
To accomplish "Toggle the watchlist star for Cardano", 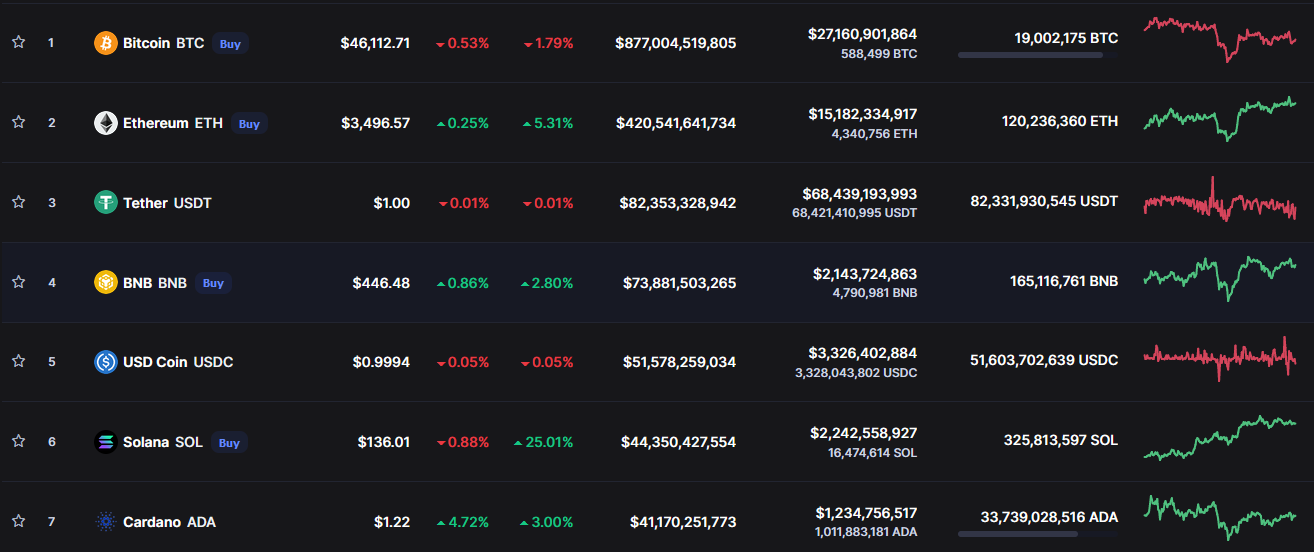I will 18,521.
